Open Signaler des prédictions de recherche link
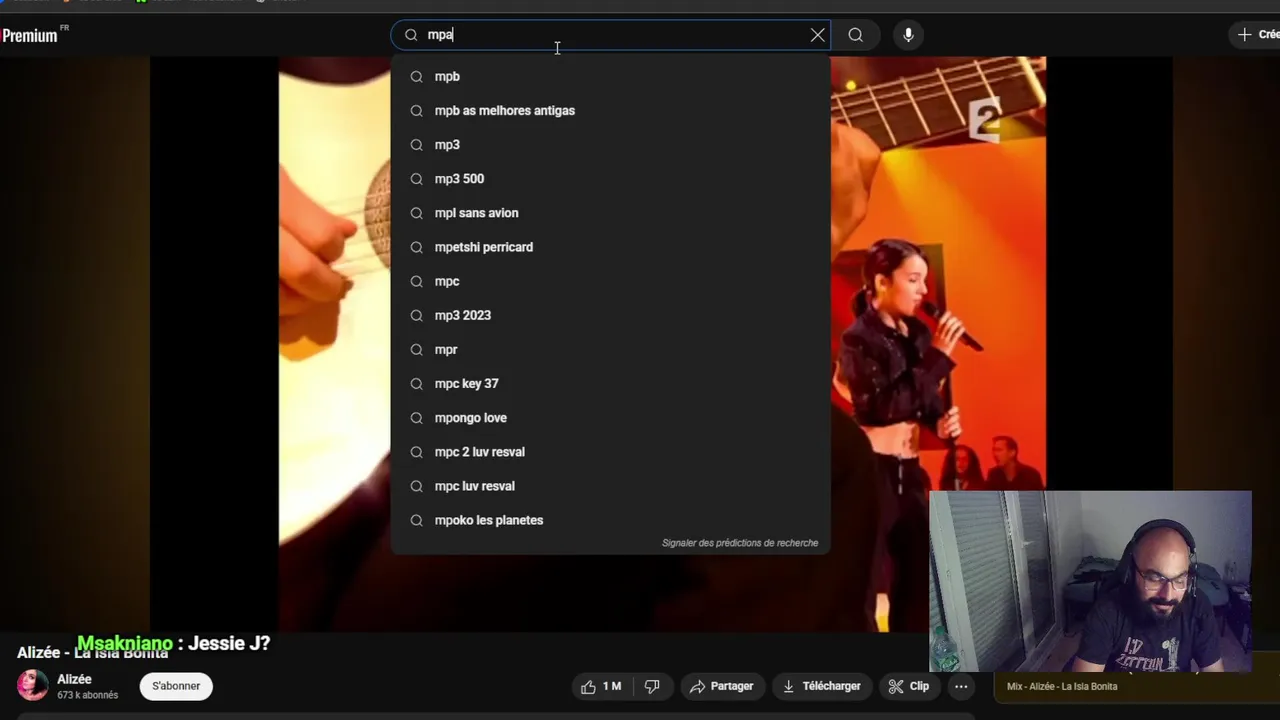Screen dimensions: 1280x720 pyautogui.click(x=740, y=543)
